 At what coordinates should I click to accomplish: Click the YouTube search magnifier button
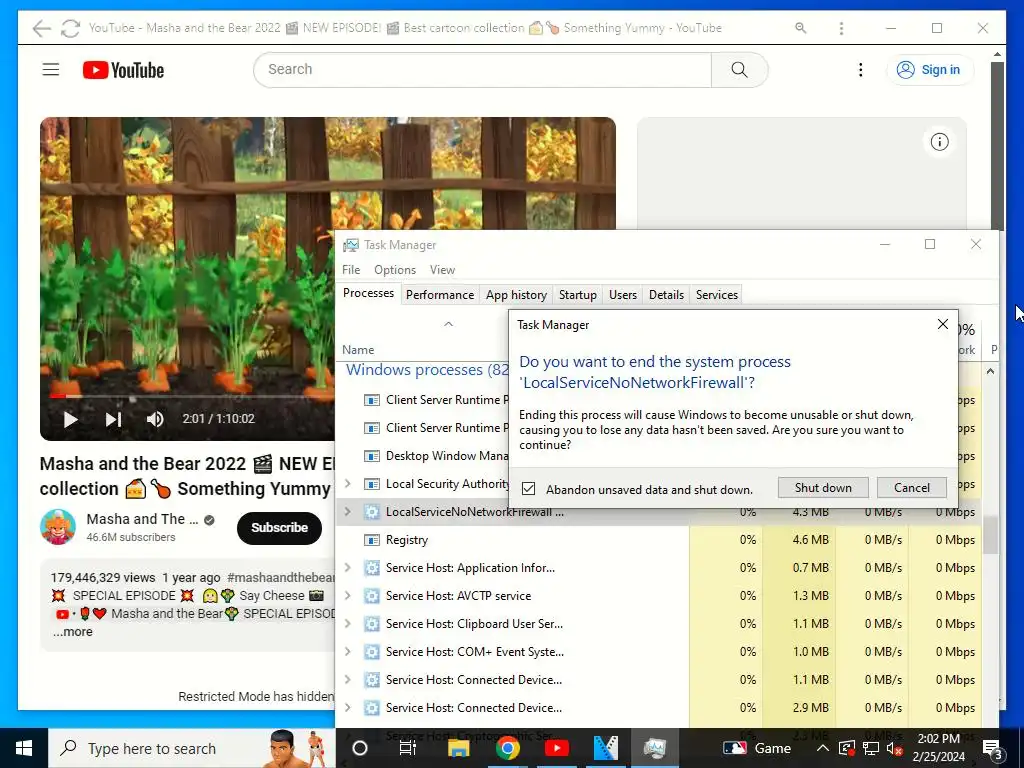click(x=739, y=69)
